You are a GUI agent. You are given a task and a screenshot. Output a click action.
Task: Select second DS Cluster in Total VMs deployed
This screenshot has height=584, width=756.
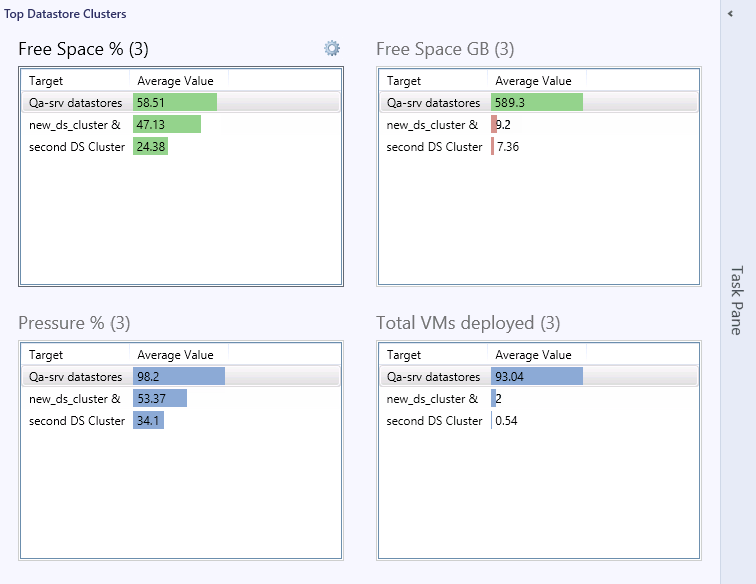539,421
